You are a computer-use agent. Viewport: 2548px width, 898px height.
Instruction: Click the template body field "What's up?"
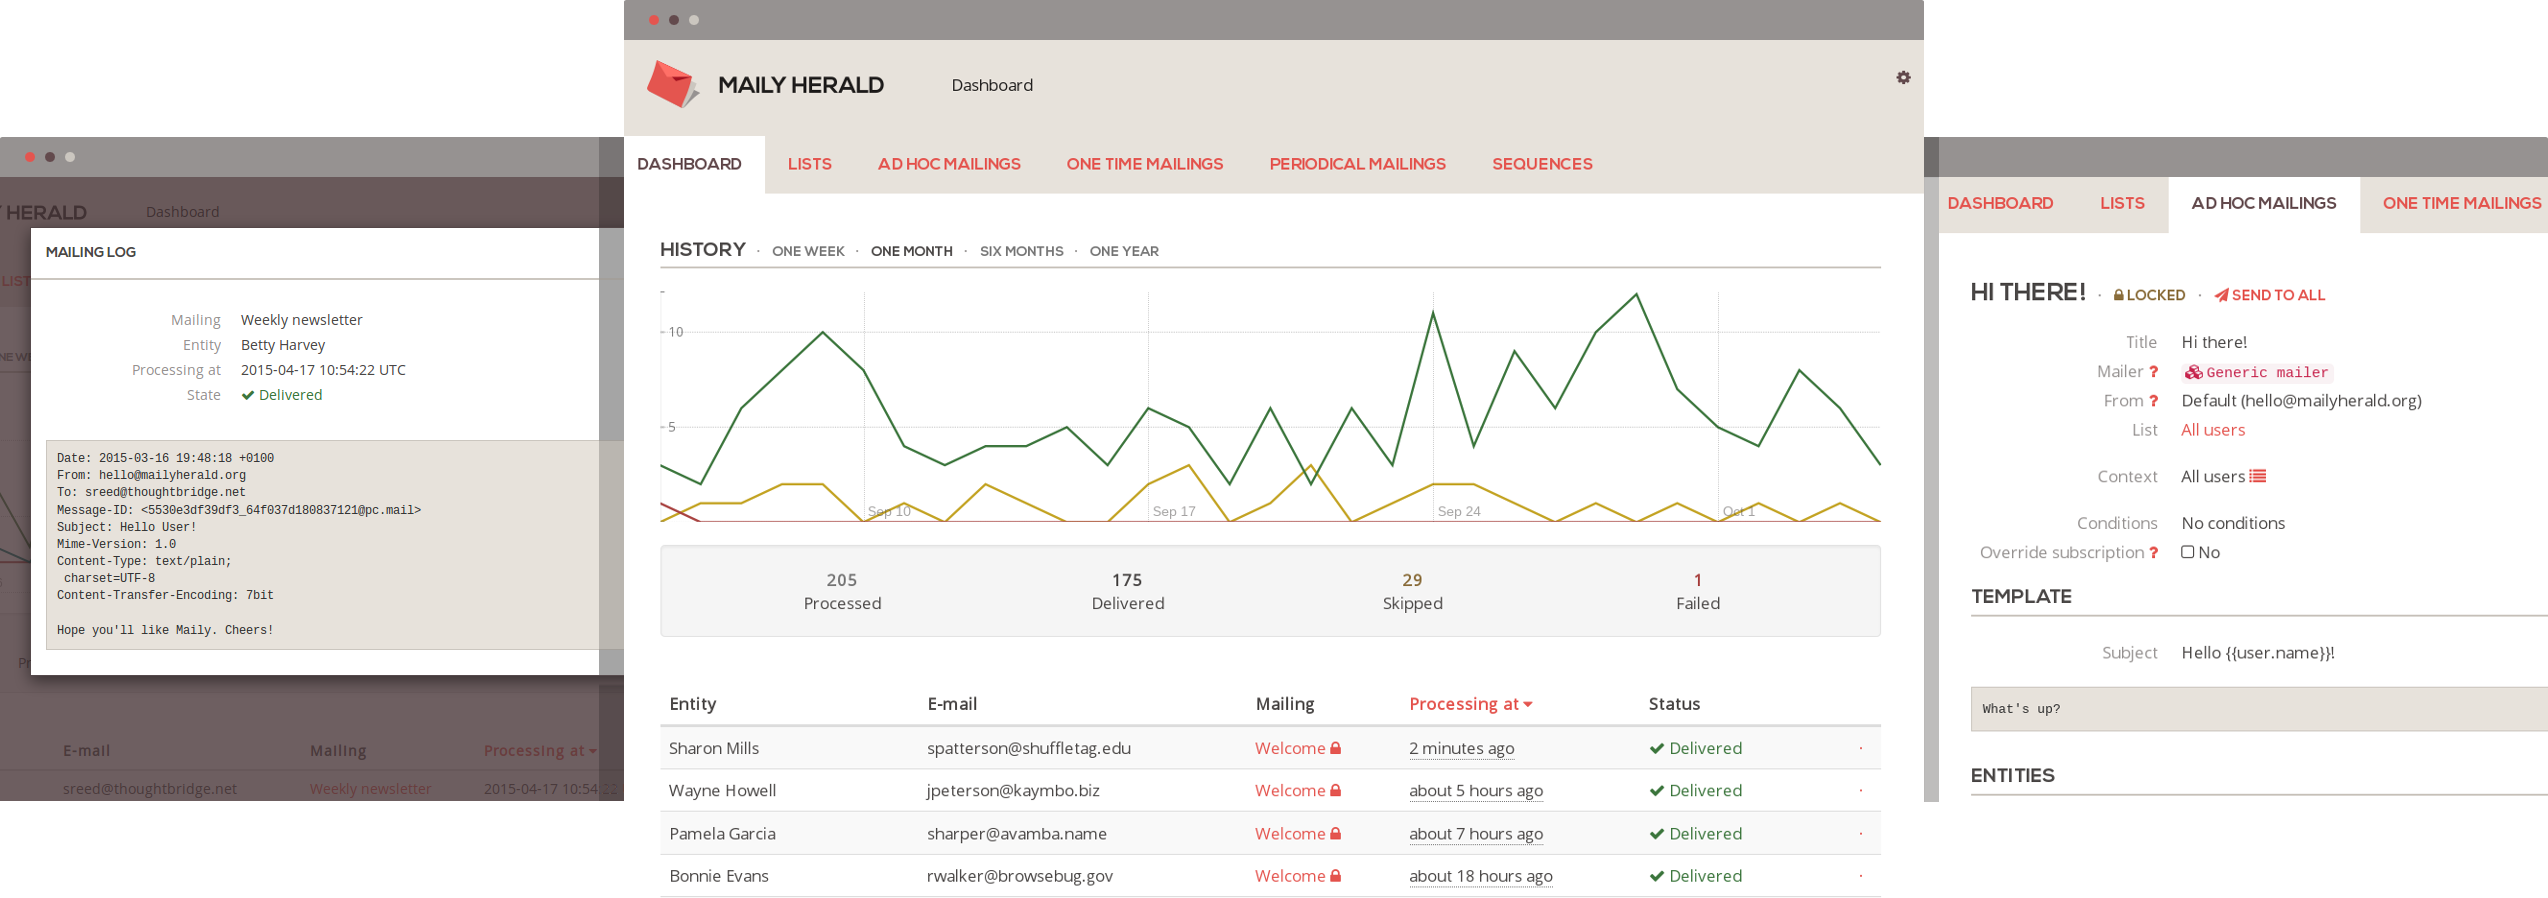[2259, 709]
